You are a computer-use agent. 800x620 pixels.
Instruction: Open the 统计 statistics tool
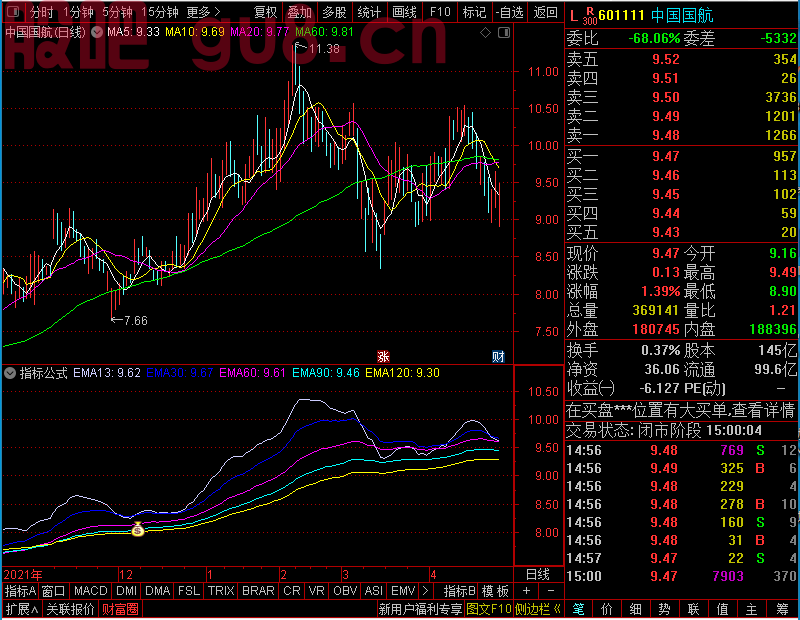pyautogui.click(x=369, y=12)
